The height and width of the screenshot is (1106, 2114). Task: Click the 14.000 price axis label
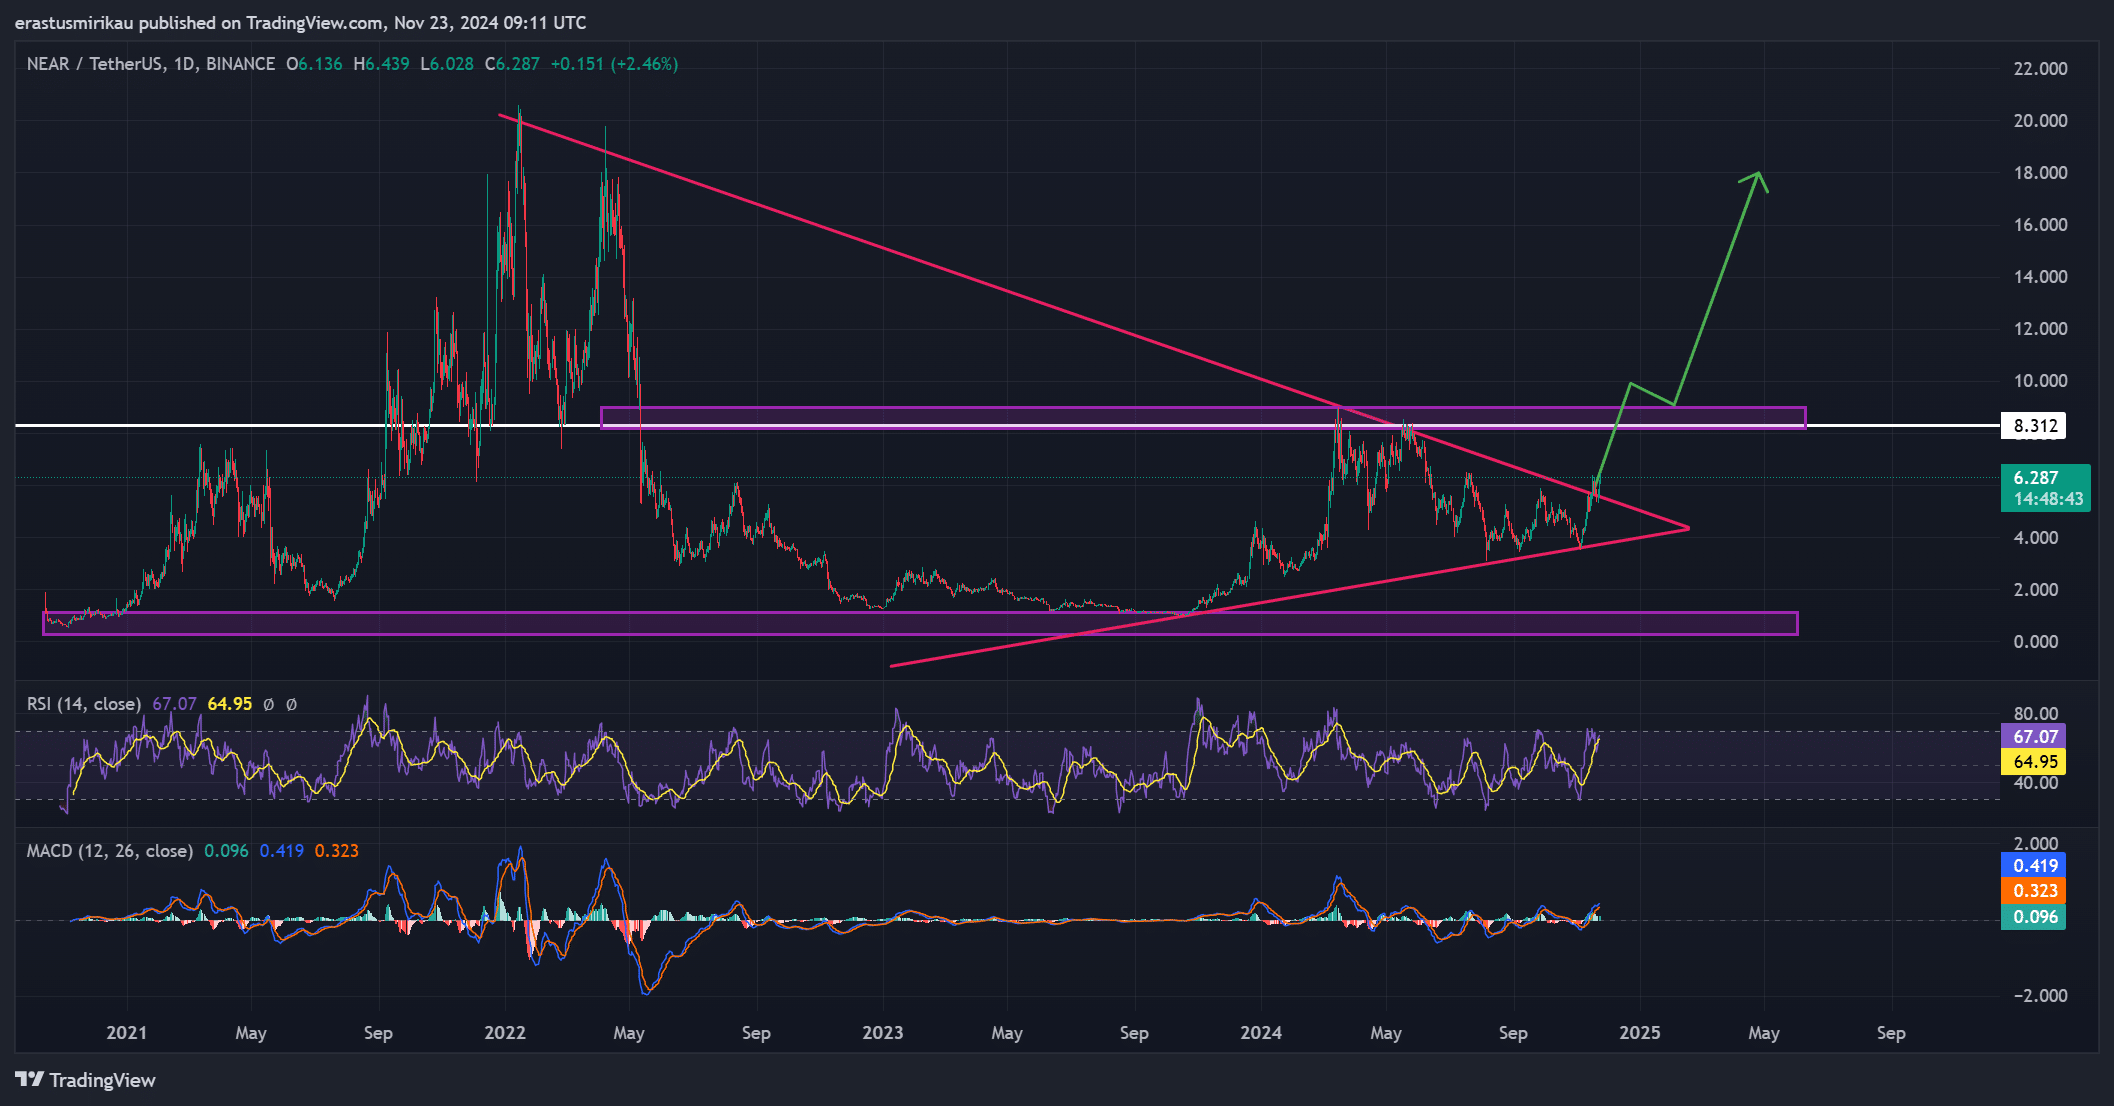(2040, 277)
